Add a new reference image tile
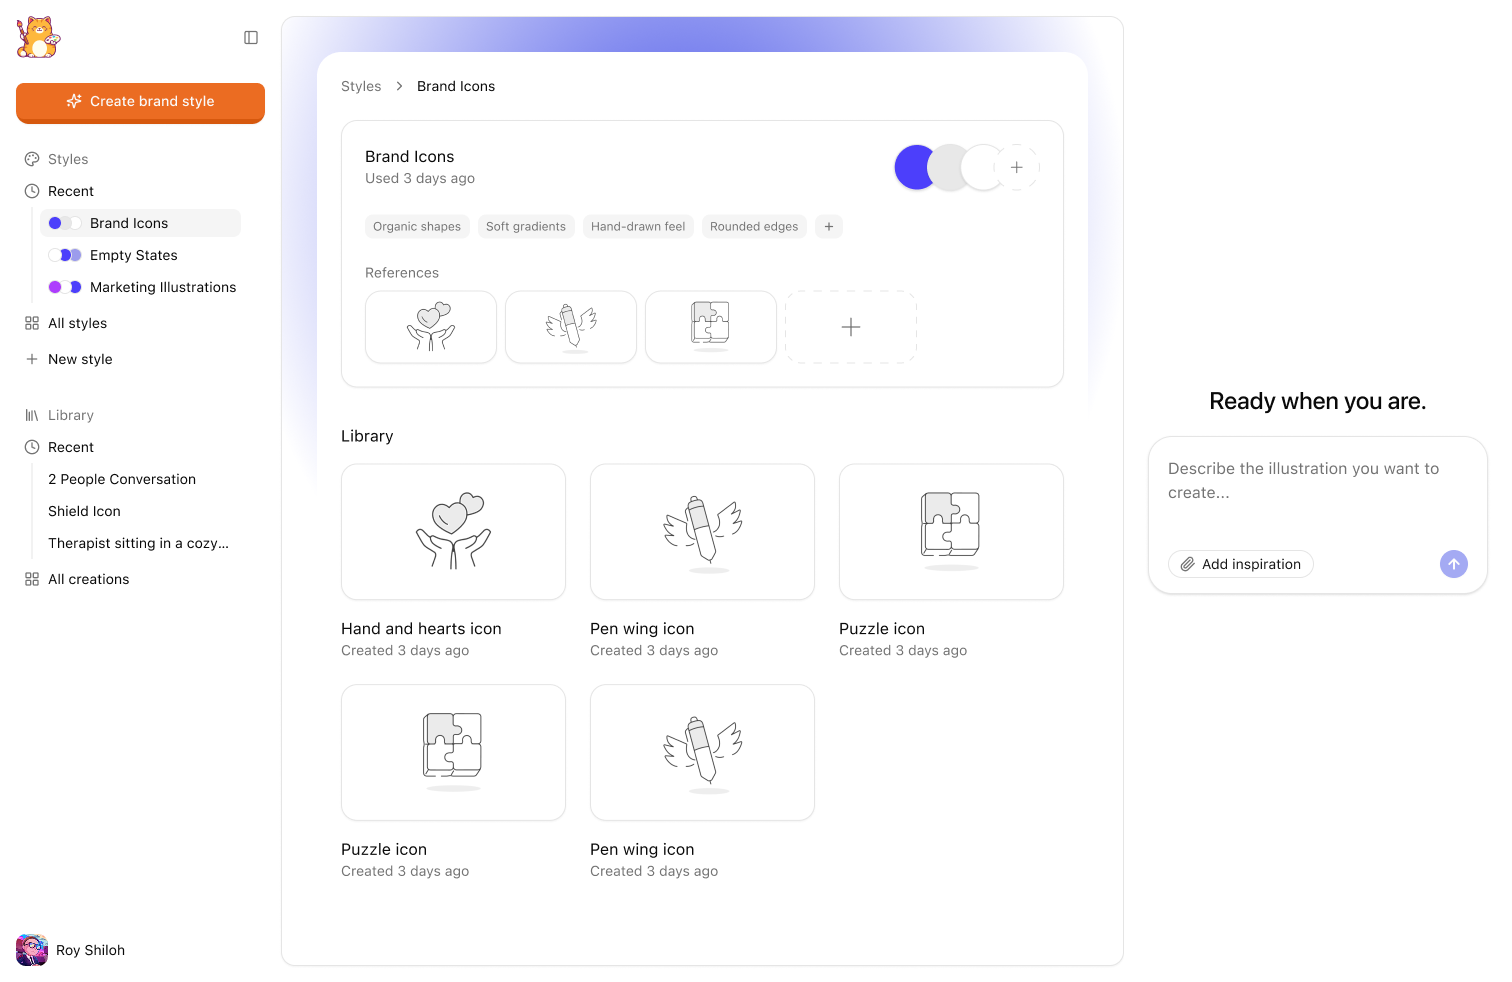This screenshot has height=982, width=1512. (851, 327)
